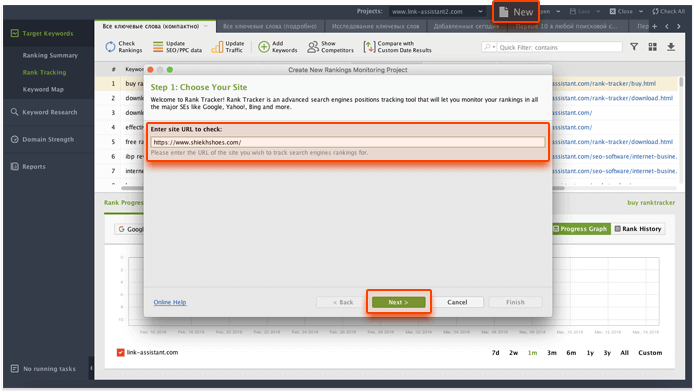
Task: Switch to Добавленные сегодня tab
Action: click(466, 26)
